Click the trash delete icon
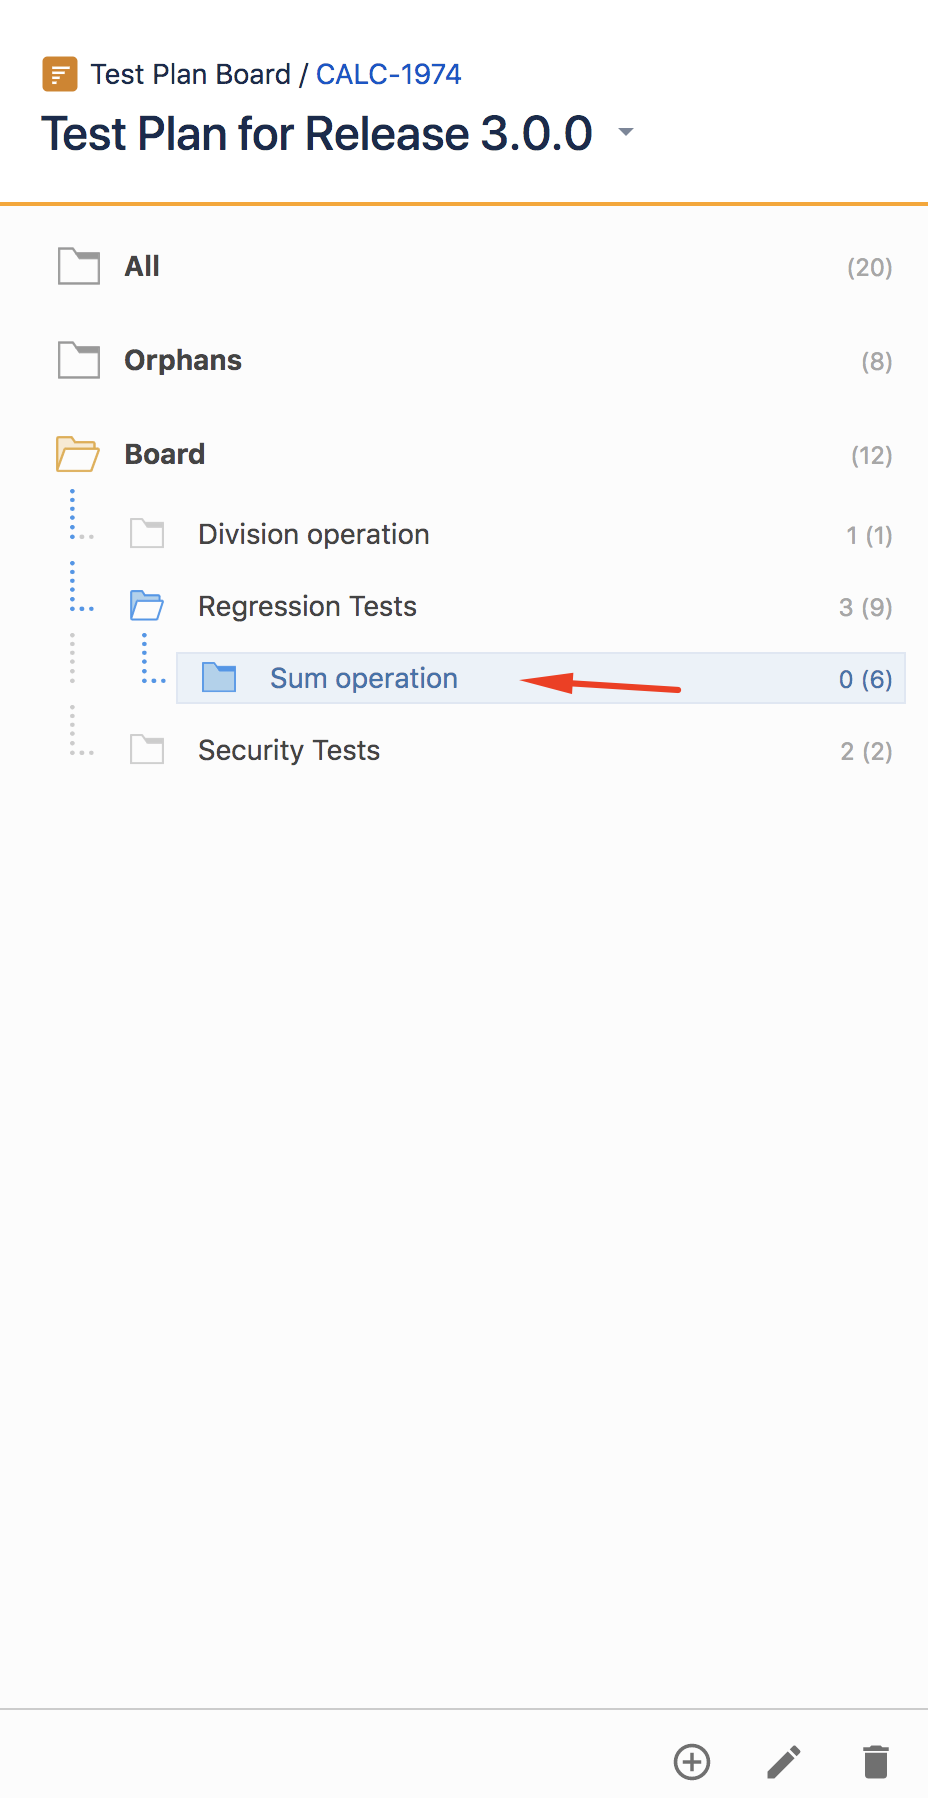The image size is (928, 1798). pos(876,1762)
